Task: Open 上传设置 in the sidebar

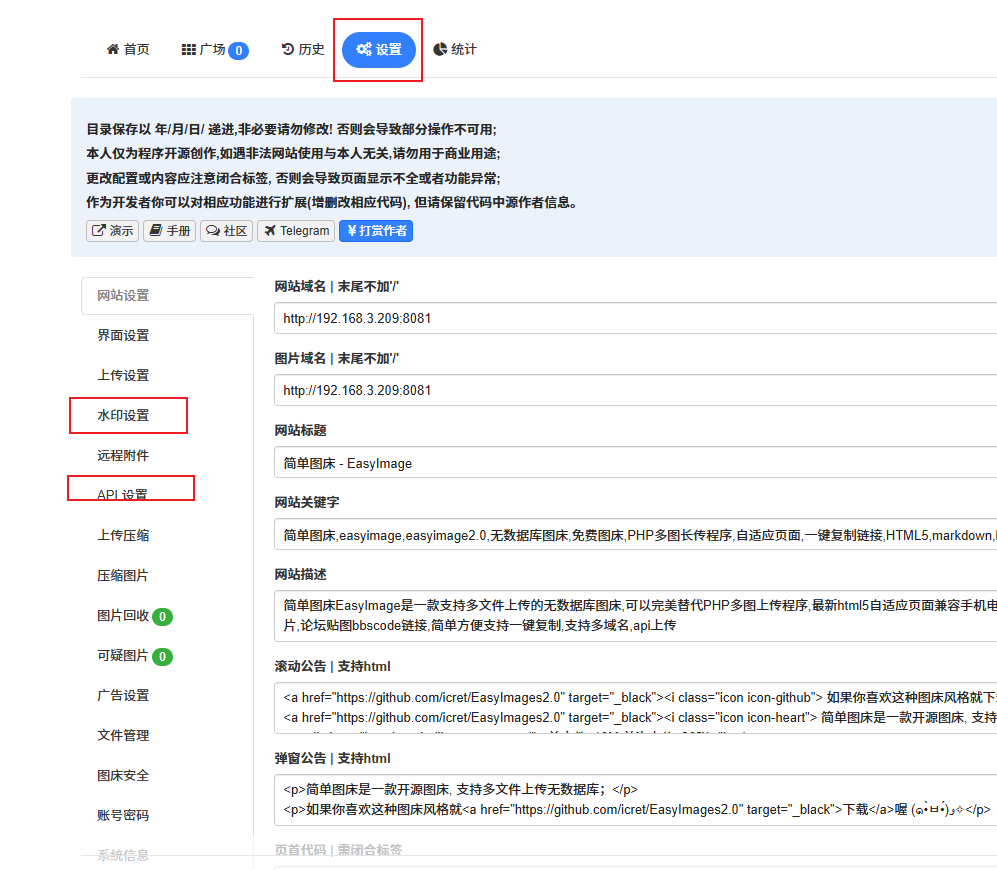Action: coord(123,375)
